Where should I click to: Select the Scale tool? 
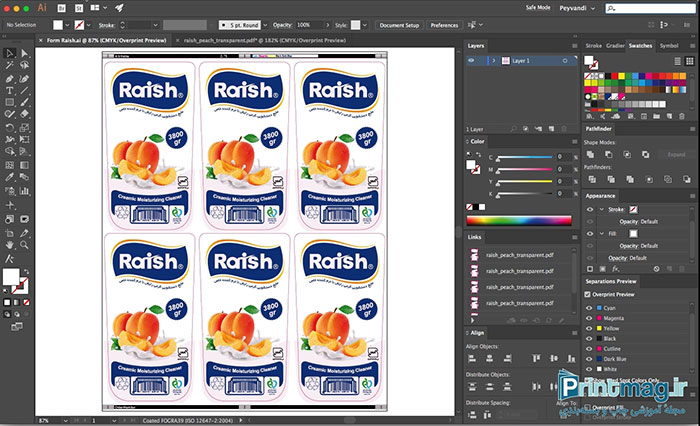pos(25,128)
